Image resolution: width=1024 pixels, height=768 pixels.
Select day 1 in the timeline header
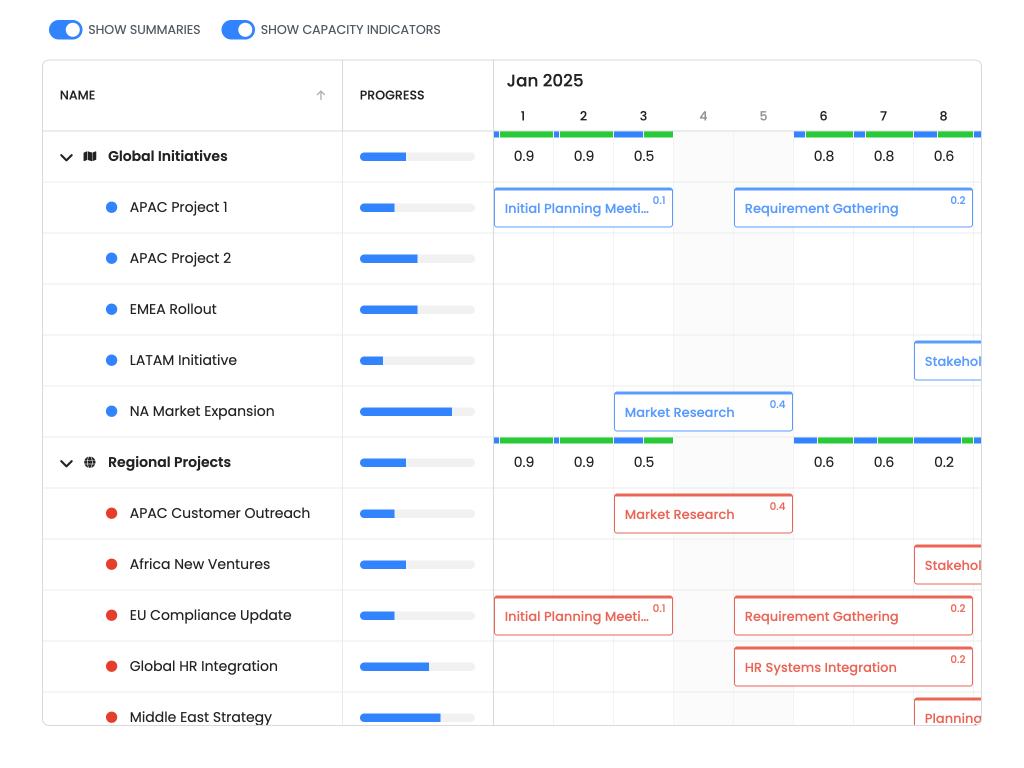(522, 116)
